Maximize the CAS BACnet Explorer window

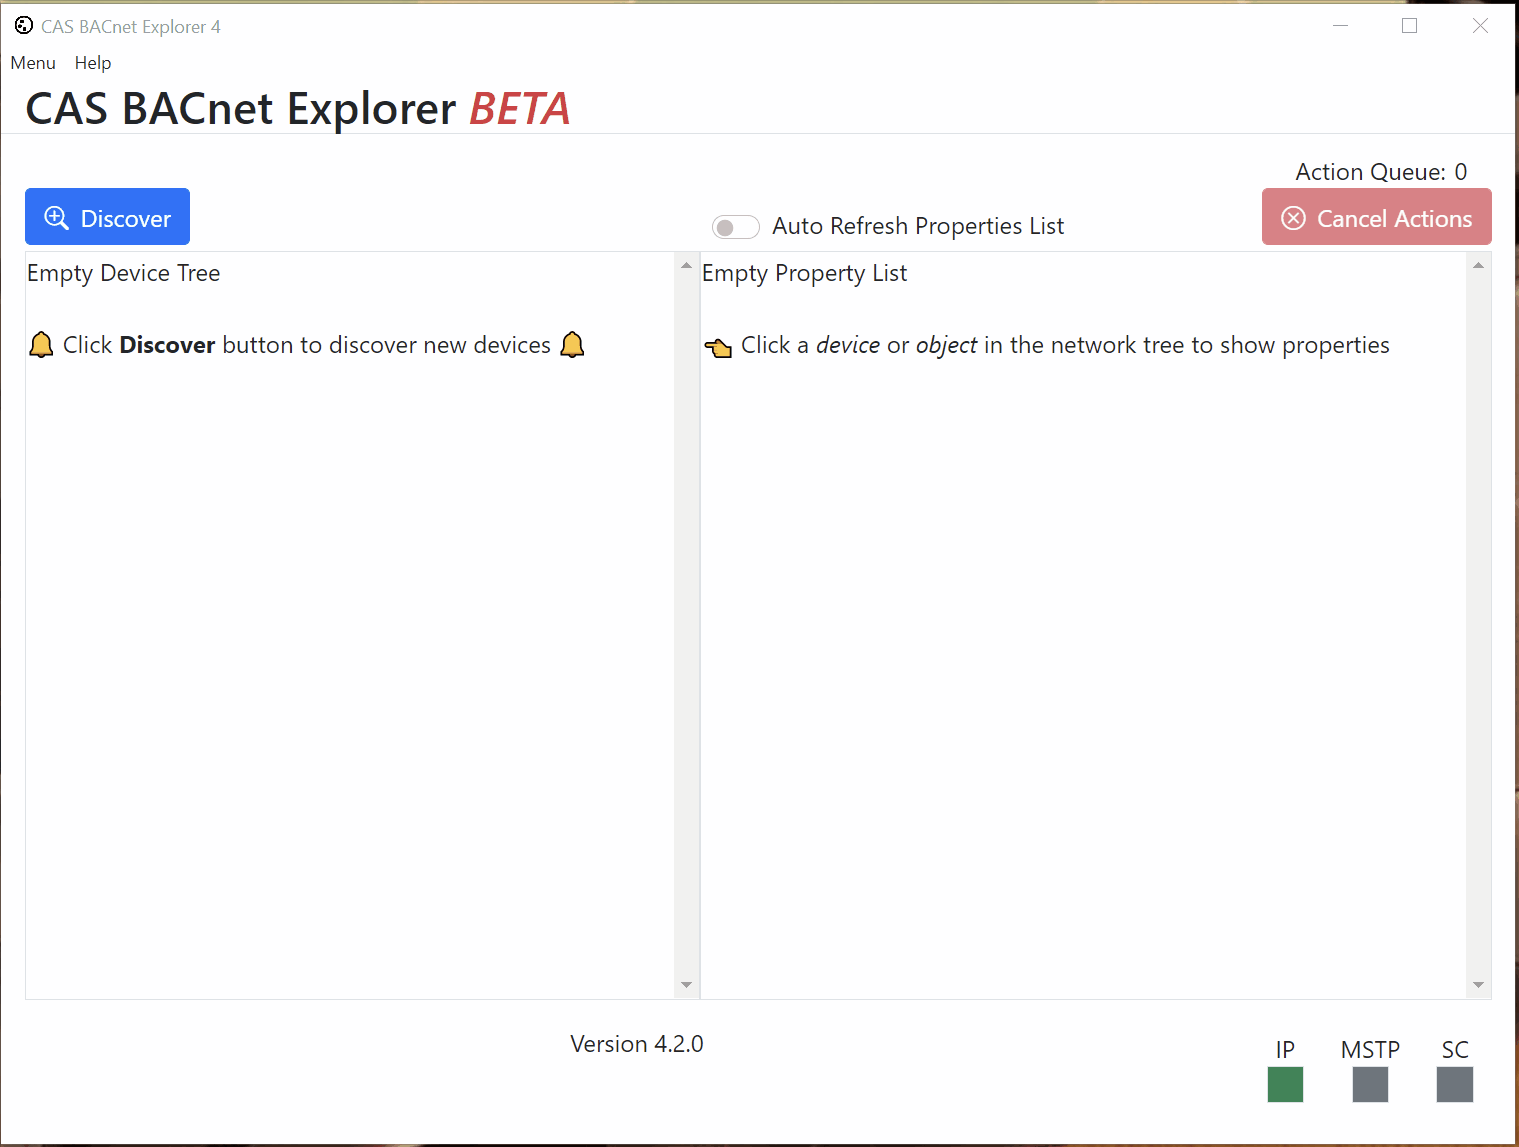(1410, 26)
